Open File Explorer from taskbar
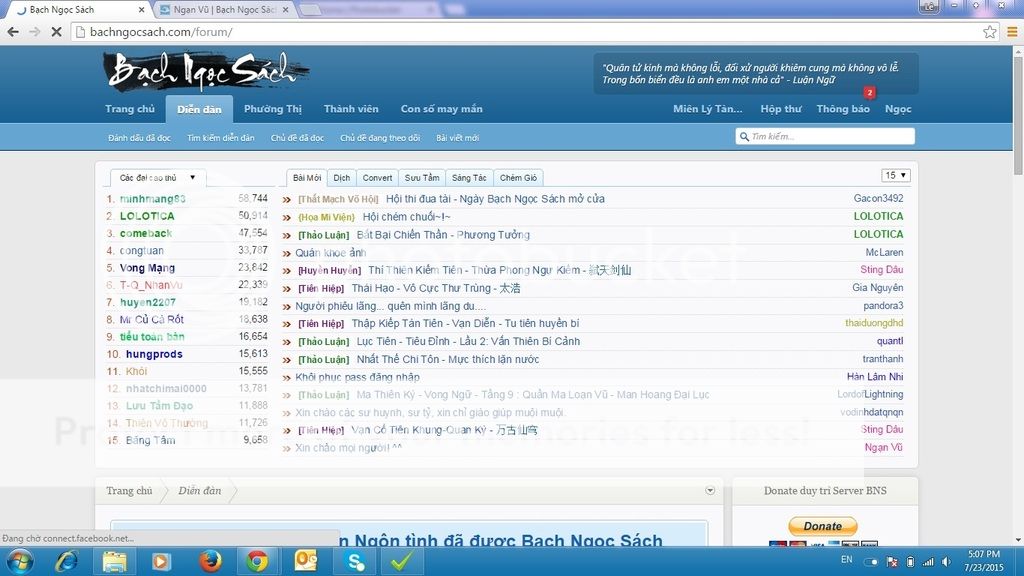 point(114,561)
